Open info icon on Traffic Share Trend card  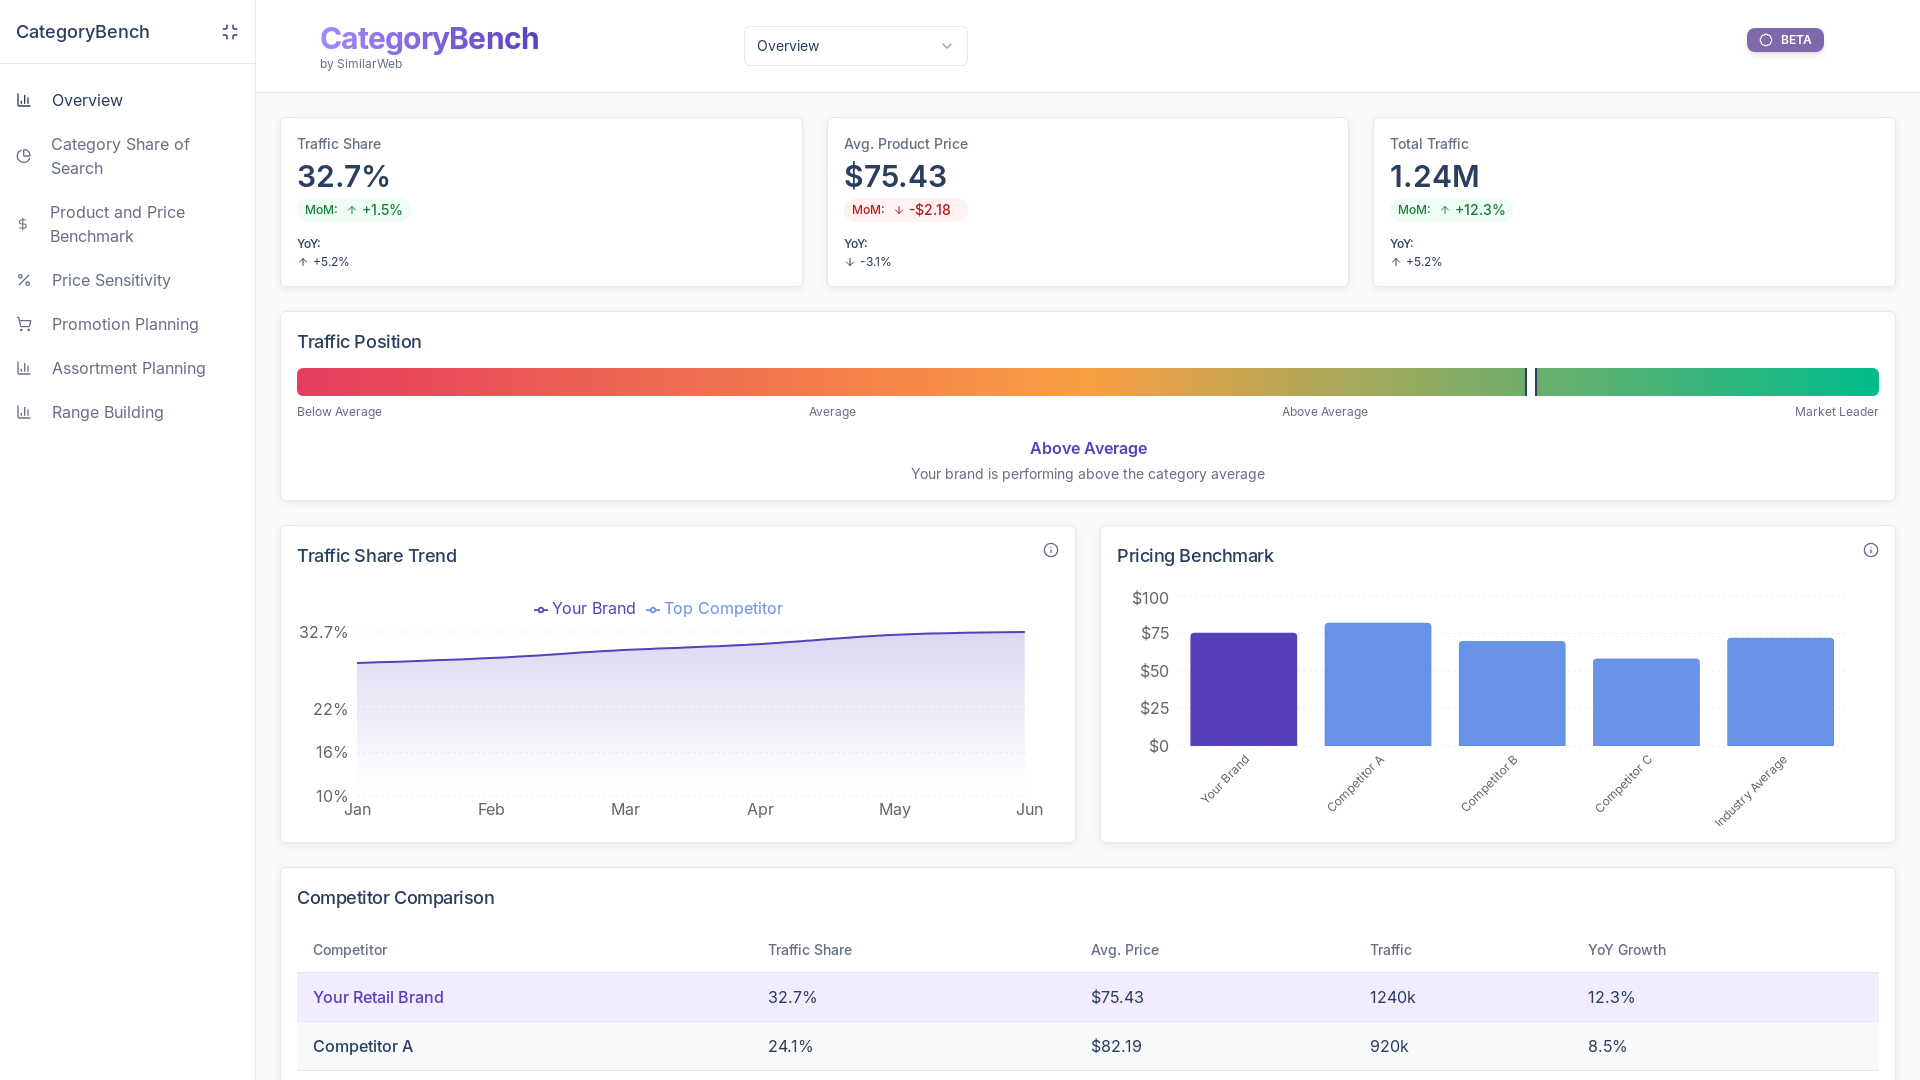[1051, 550]
